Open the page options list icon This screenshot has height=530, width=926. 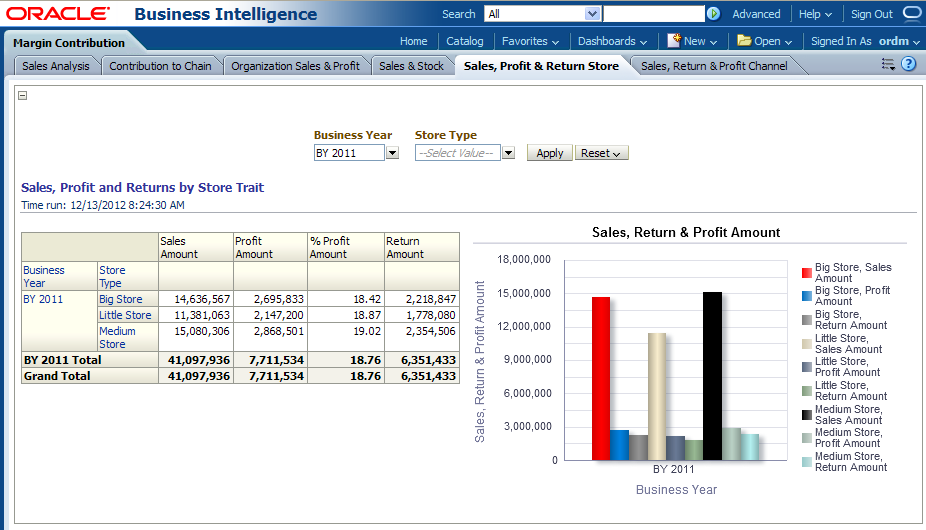(888, 64)
